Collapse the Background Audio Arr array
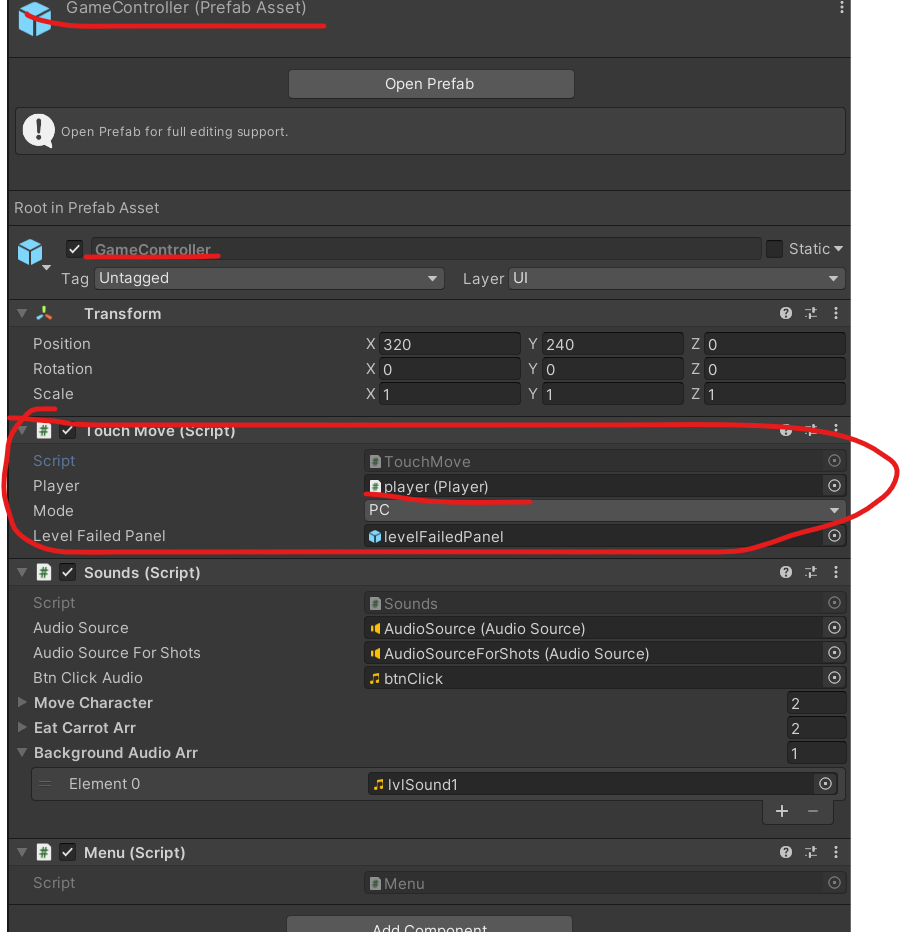 click(x=22, y=752)
